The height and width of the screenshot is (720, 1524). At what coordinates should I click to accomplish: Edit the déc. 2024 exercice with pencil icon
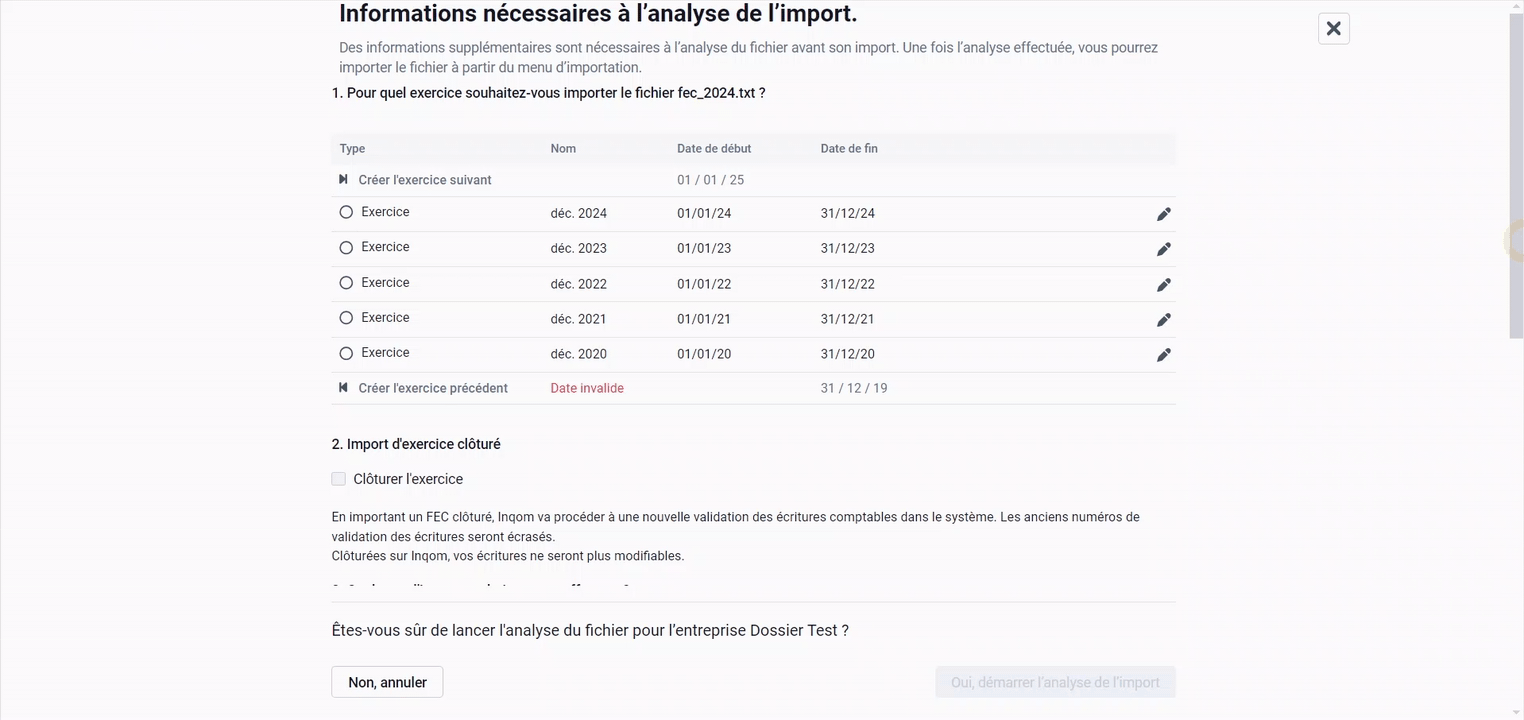click(1163, 214)
